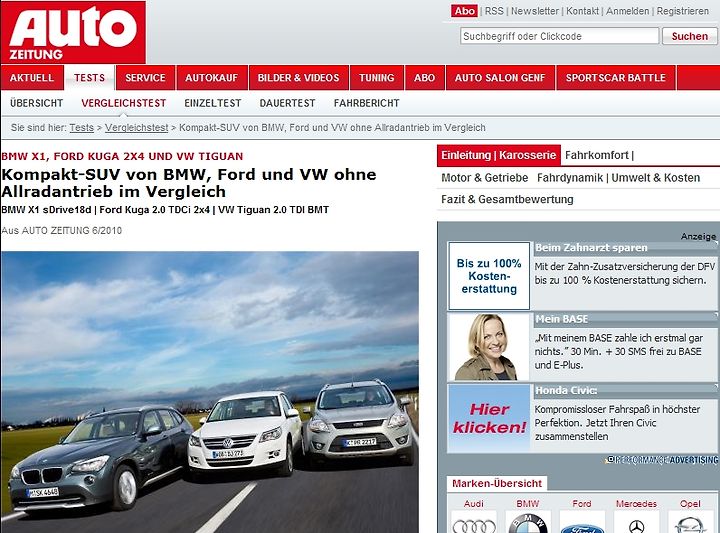Image resolution: width=720 pixels, height=533 pixels.
Task: Click the BMW X1, FORD KUGA 2X4 kicker line
Action: pos(122,156)
